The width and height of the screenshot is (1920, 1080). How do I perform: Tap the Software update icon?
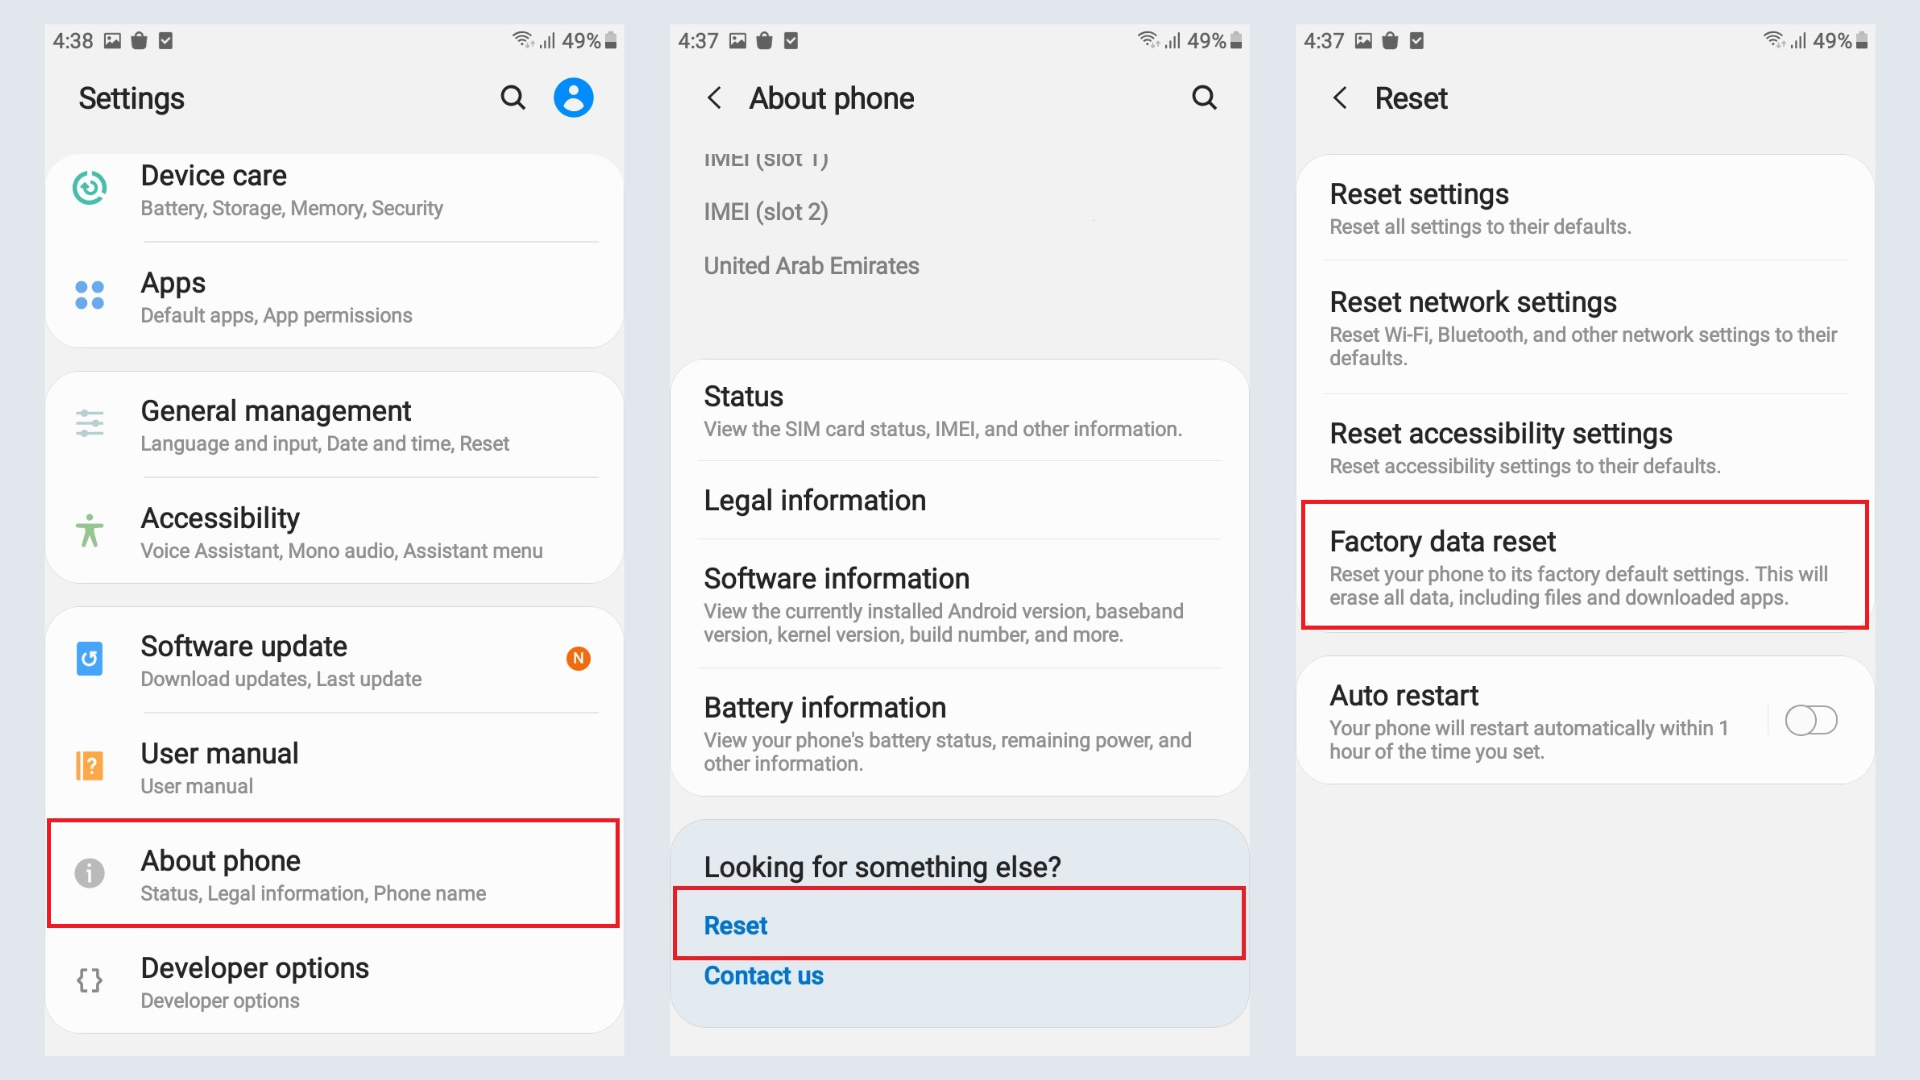(x=90, y=659)
